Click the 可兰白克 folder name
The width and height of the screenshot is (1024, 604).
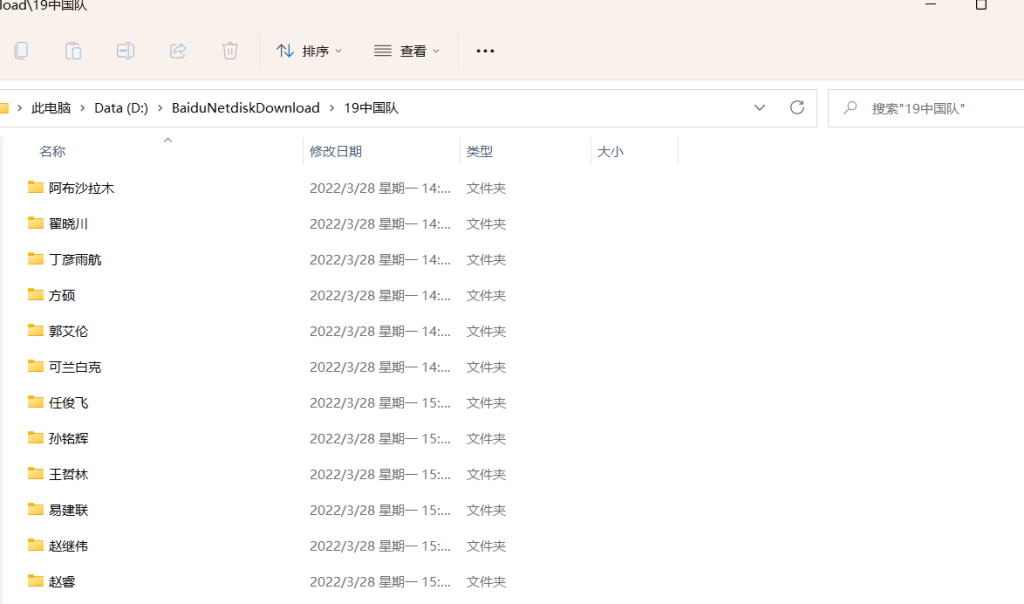coord(75,367)
